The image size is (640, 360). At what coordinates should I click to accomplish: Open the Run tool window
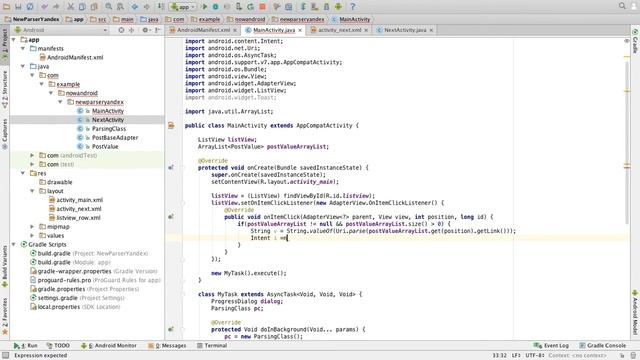click(25, 346)
